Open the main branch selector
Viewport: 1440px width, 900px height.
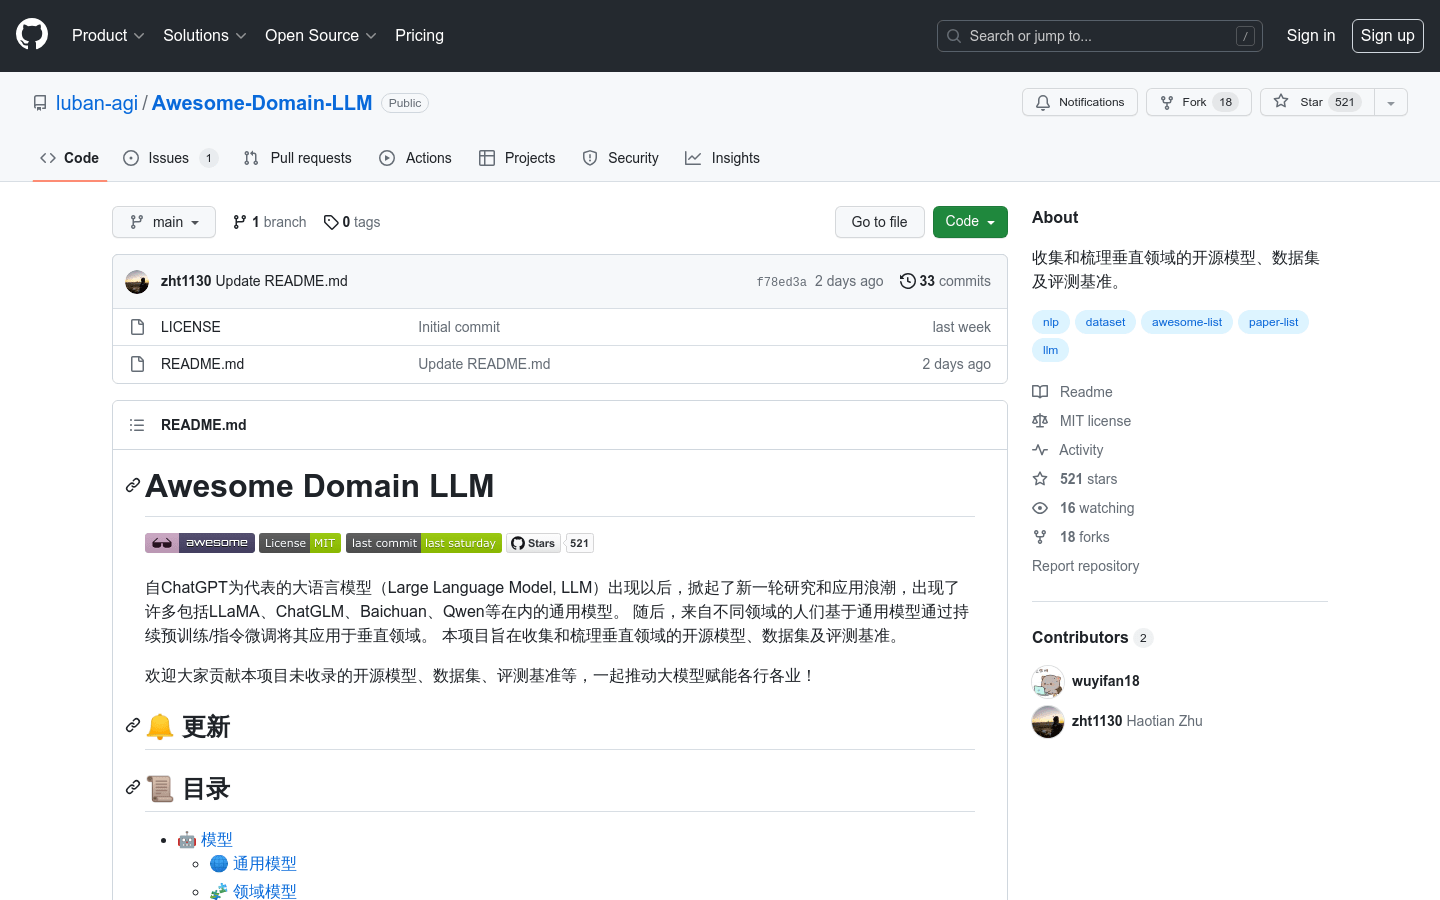164,222
